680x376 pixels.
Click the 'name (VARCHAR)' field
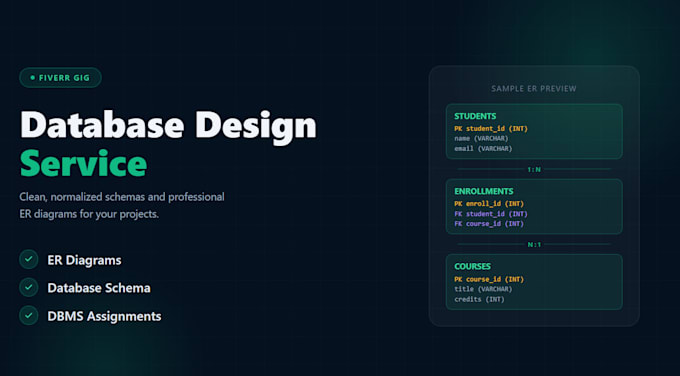click(x=481, y=139)
